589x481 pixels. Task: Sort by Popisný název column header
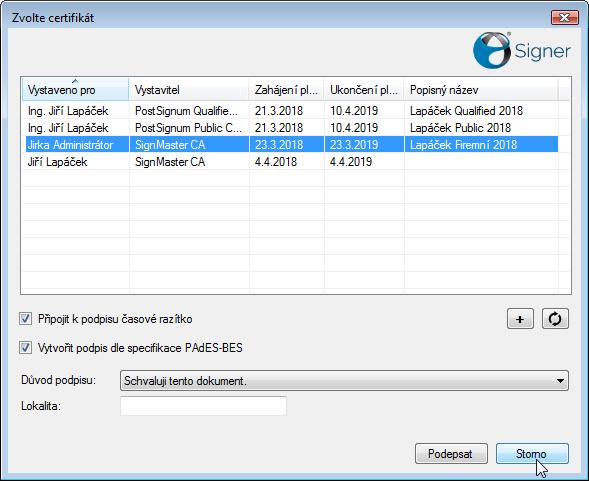click(481, 89)
